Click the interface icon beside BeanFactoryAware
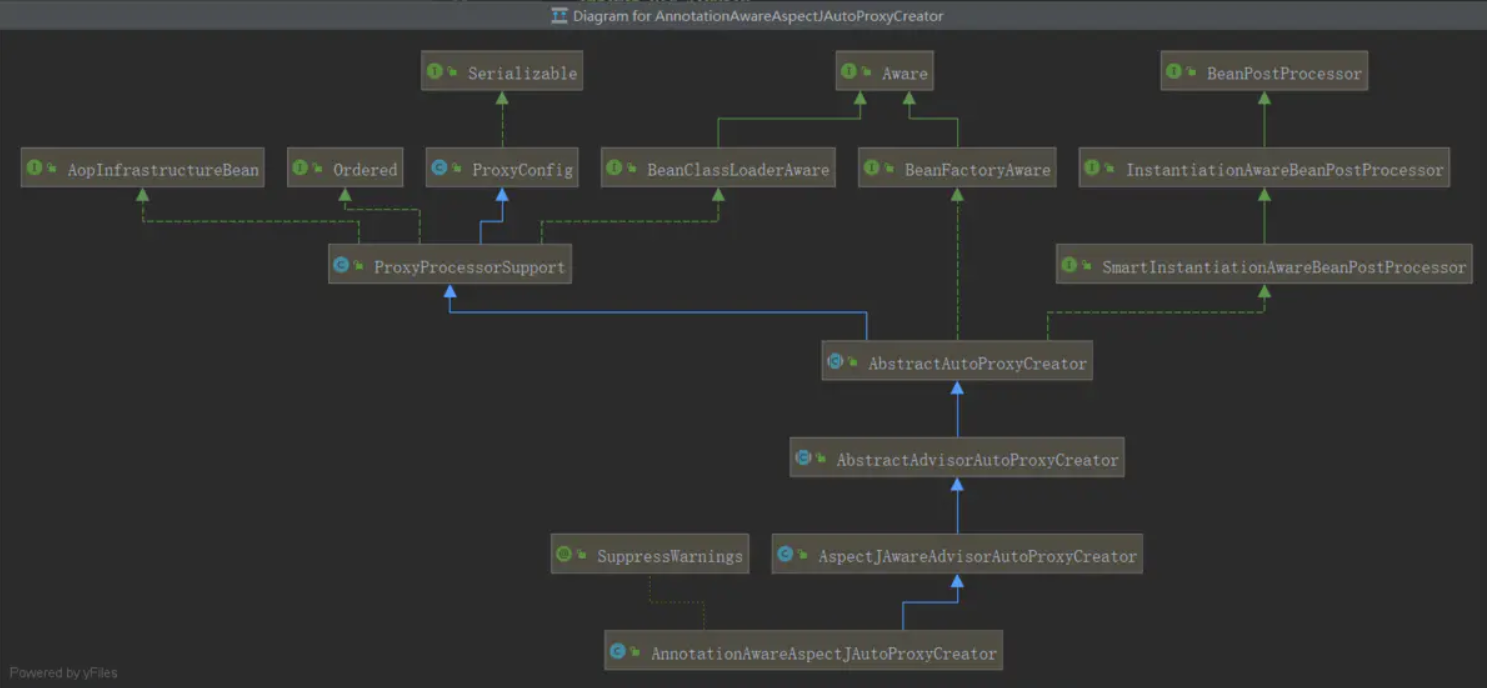The image size is (1487, 688). [x=872, y=168]
